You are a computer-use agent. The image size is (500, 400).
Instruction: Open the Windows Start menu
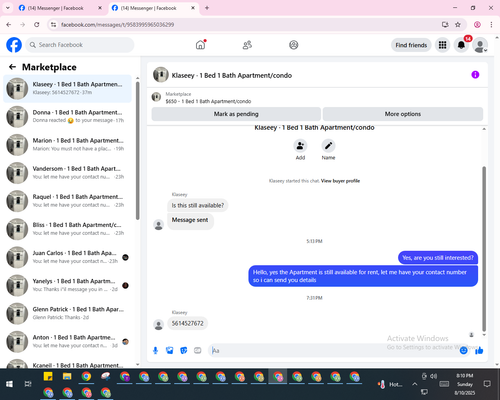pyautogui.click(x=9, y=384)
